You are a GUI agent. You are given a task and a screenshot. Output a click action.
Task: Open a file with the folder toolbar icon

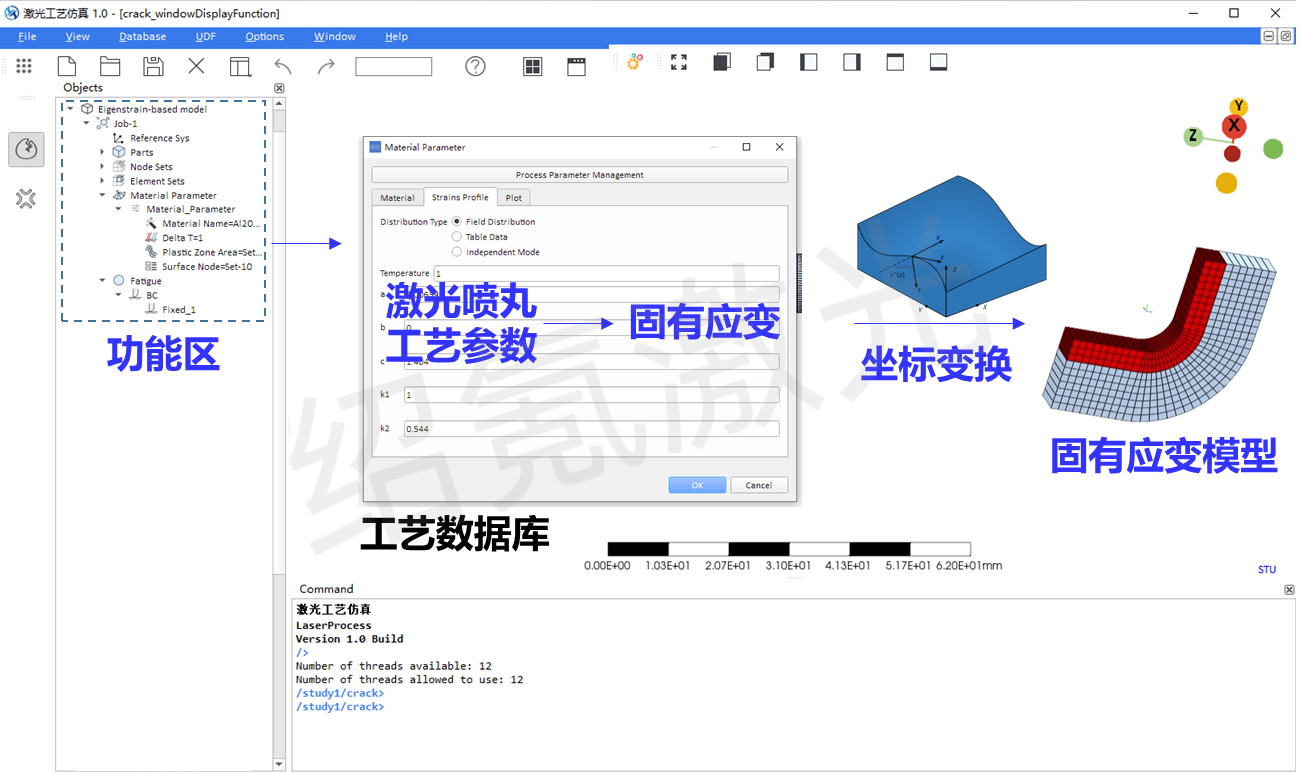[109, 64]
